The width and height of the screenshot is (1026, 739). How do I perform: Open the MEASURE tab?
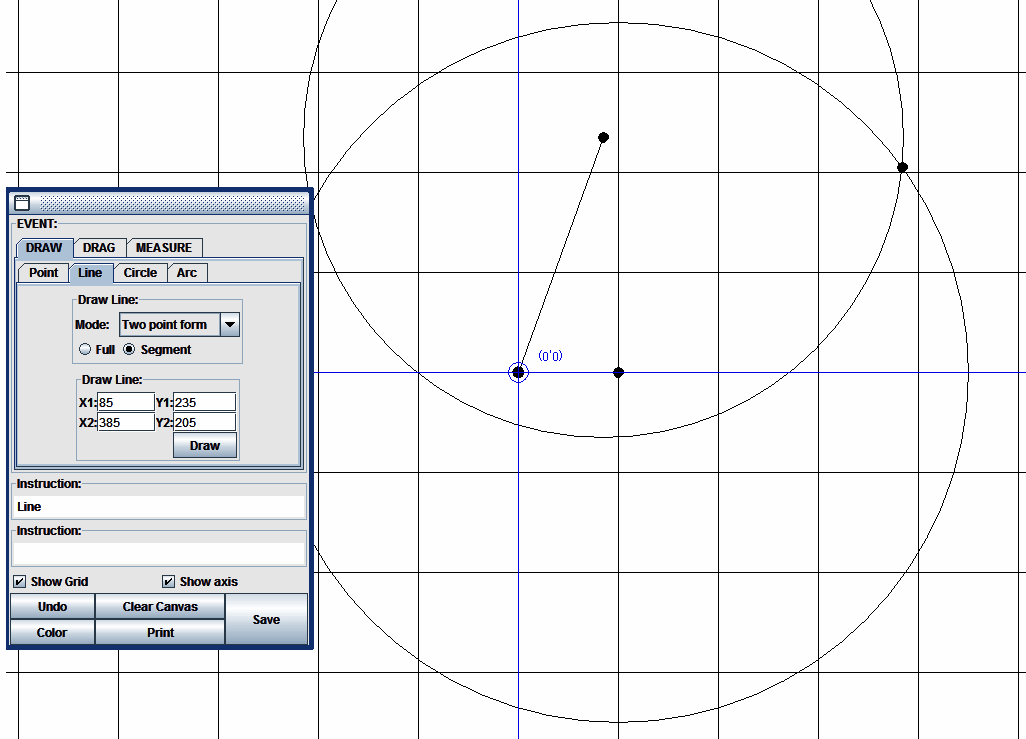click(x=164, y=248)
